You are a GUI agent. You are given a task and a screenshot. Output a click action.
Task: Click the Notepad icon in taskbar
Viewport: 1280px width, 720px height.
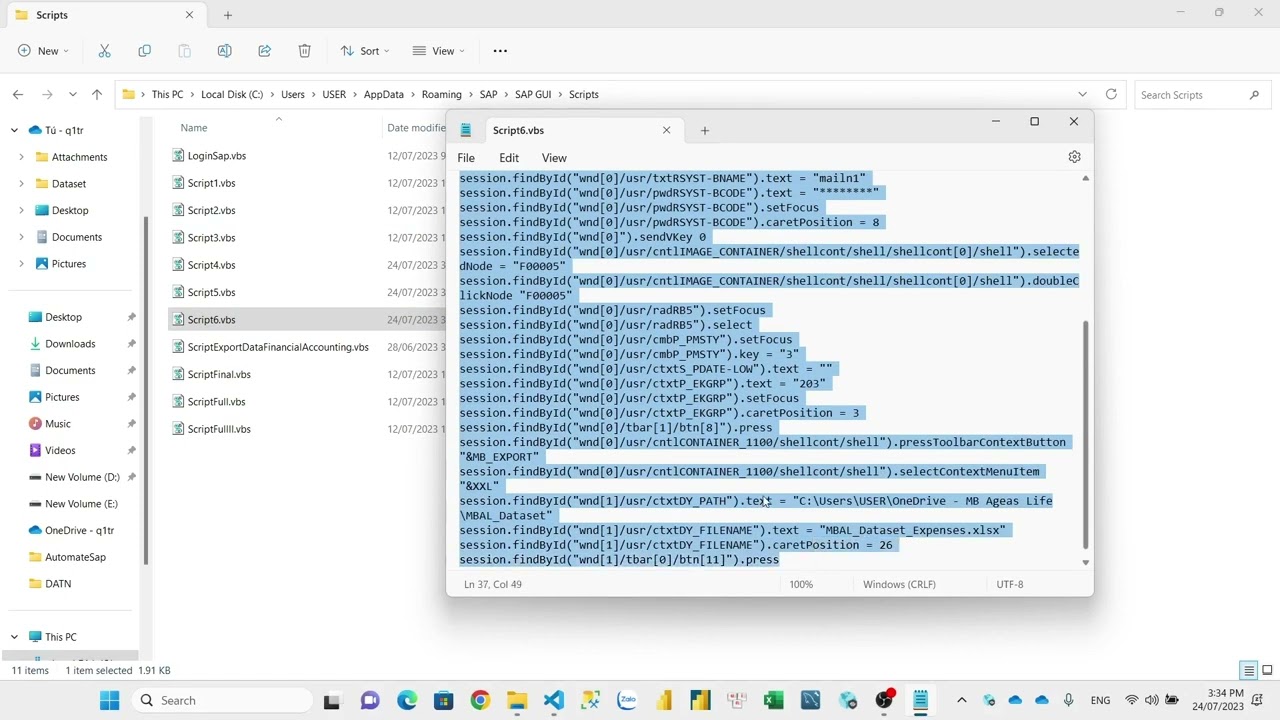tap(920, 700)
